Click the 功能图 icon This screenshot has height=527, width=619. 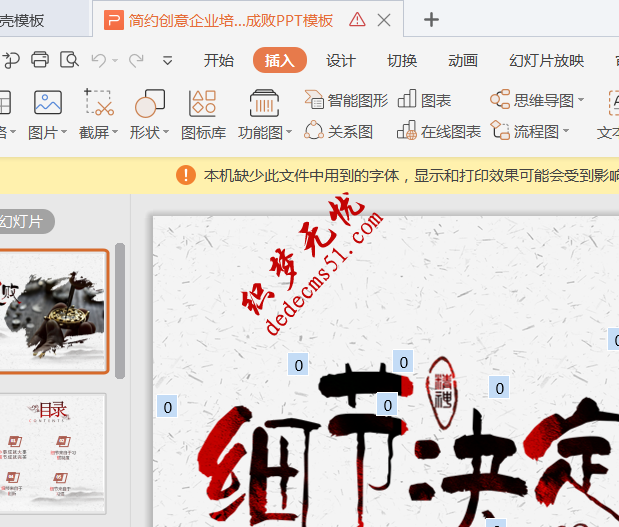point(264,103)
